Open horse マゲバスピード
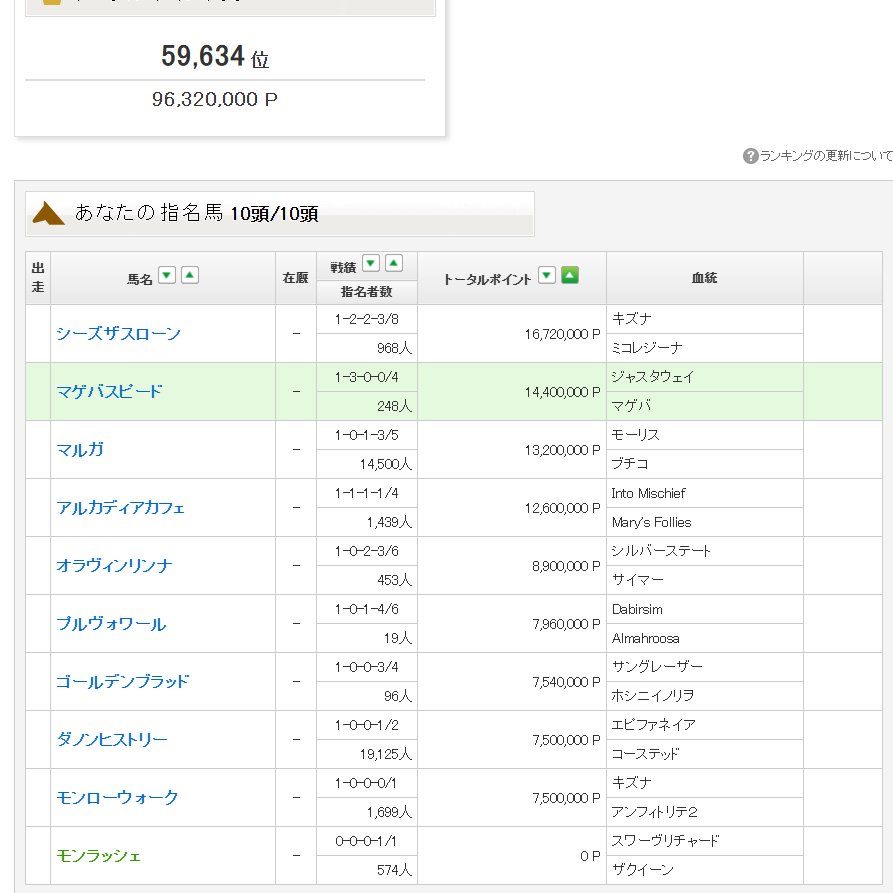Viewport: 893px width, 893px height. coord(109,392)
